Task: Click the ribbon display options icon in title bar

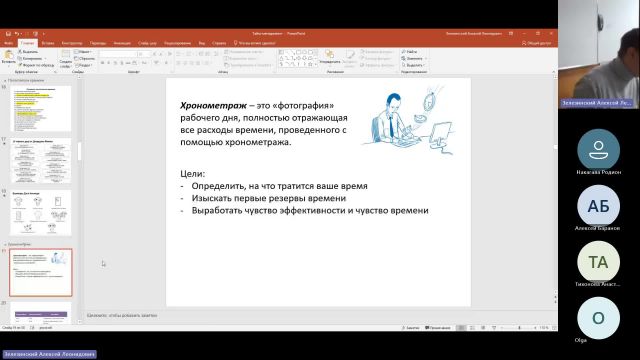Action: (511, 33)
